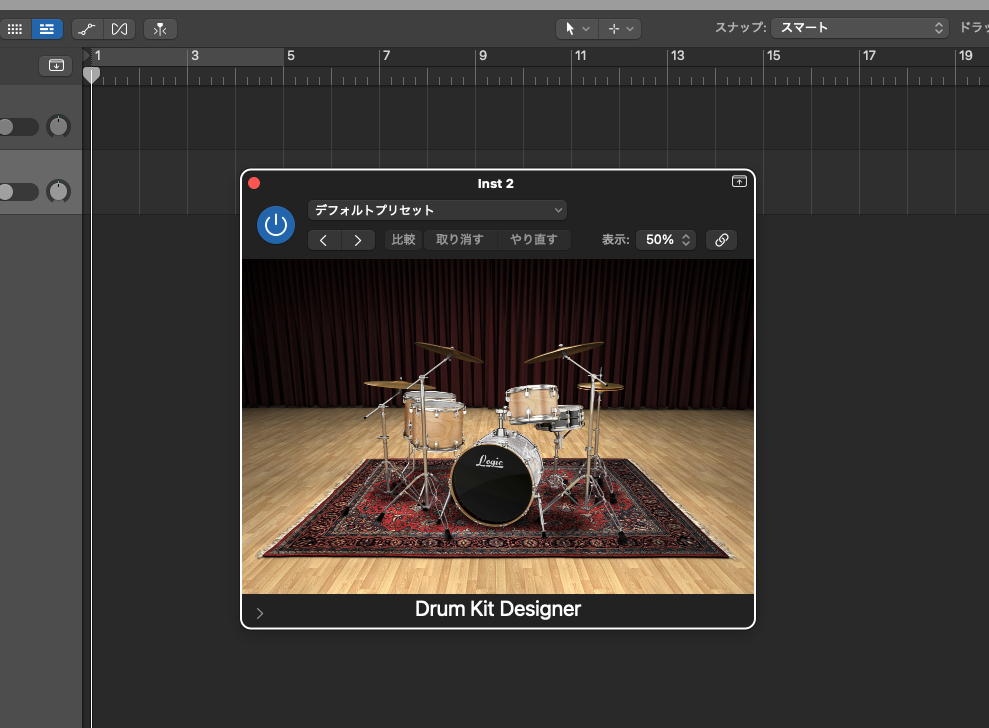Click the catch playhead icon
The width and height of the screenshot is (989, 728).
pyautogui.click(x=160, y=29)
